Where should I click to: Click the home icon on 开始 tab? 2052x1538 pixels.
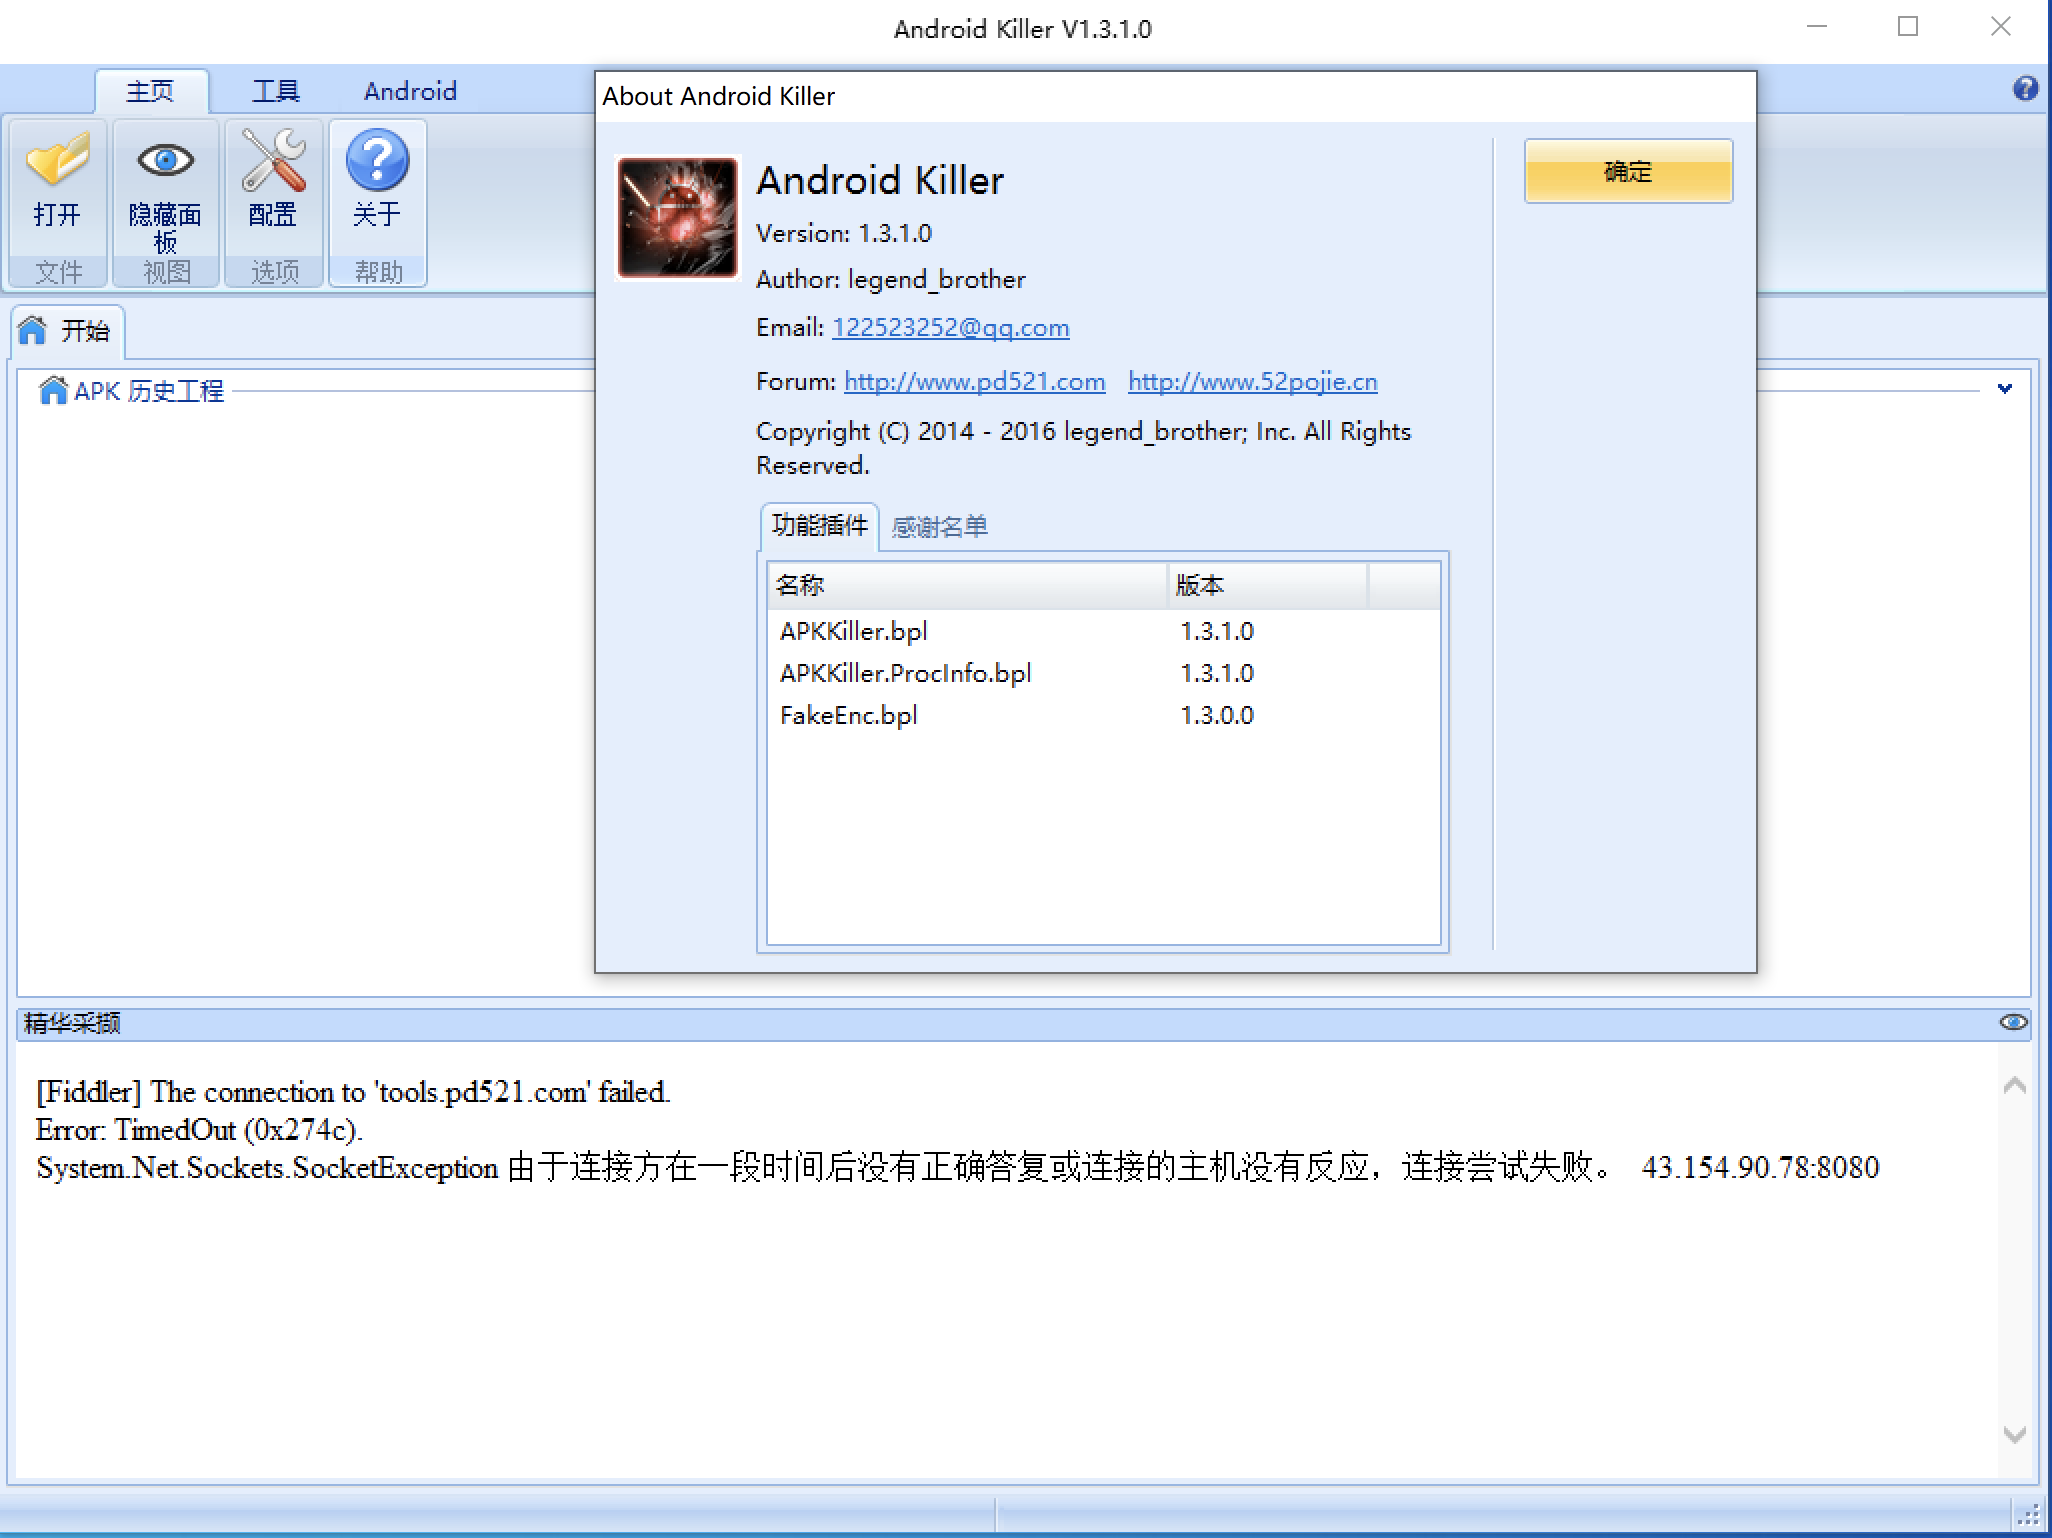pyautogui.click(x=32, y=330)
